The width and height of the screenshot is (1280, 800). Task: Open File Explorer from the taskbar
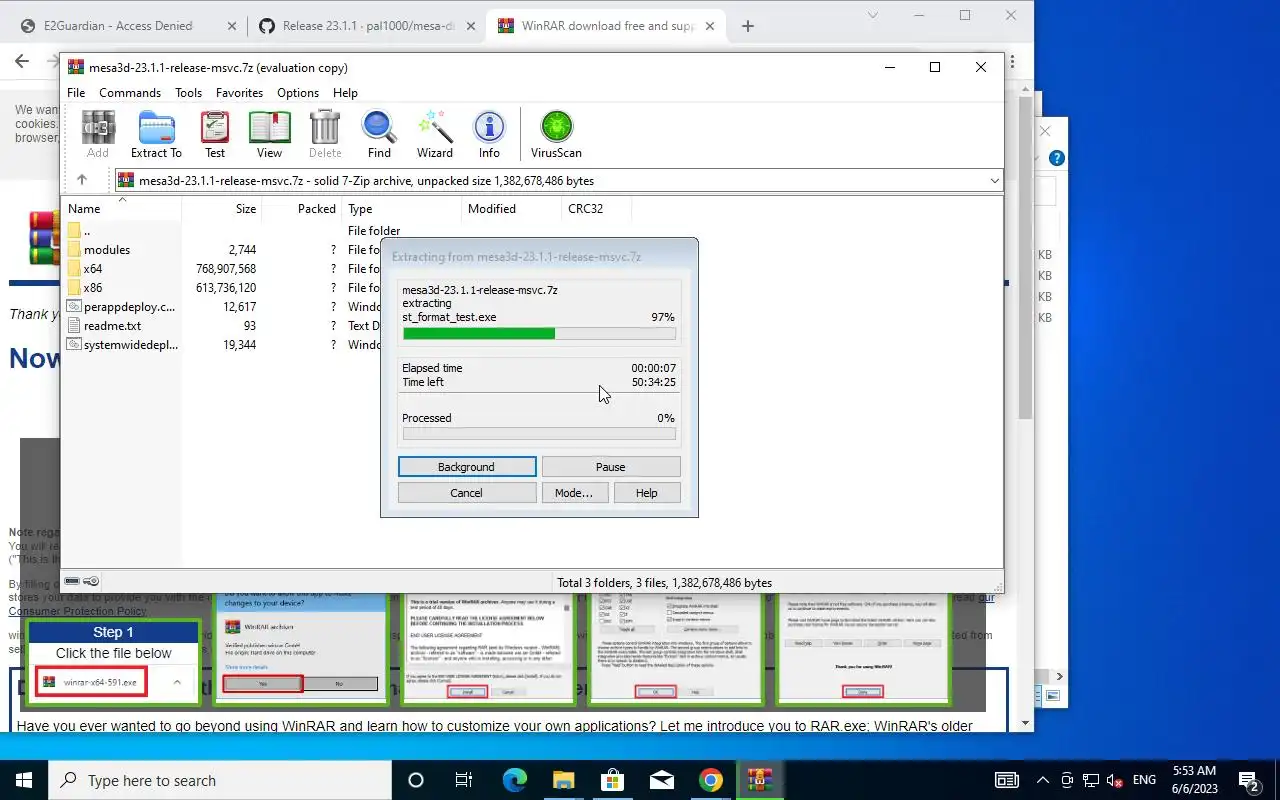(x=563, y=780)
